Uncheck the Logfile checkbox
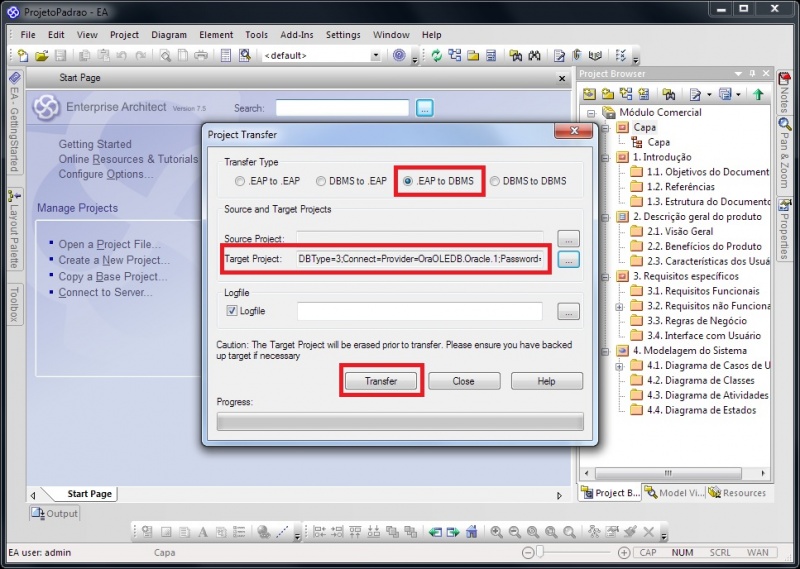Image resolution: width=800 pixels, height=569 pixels. (232, 312)
